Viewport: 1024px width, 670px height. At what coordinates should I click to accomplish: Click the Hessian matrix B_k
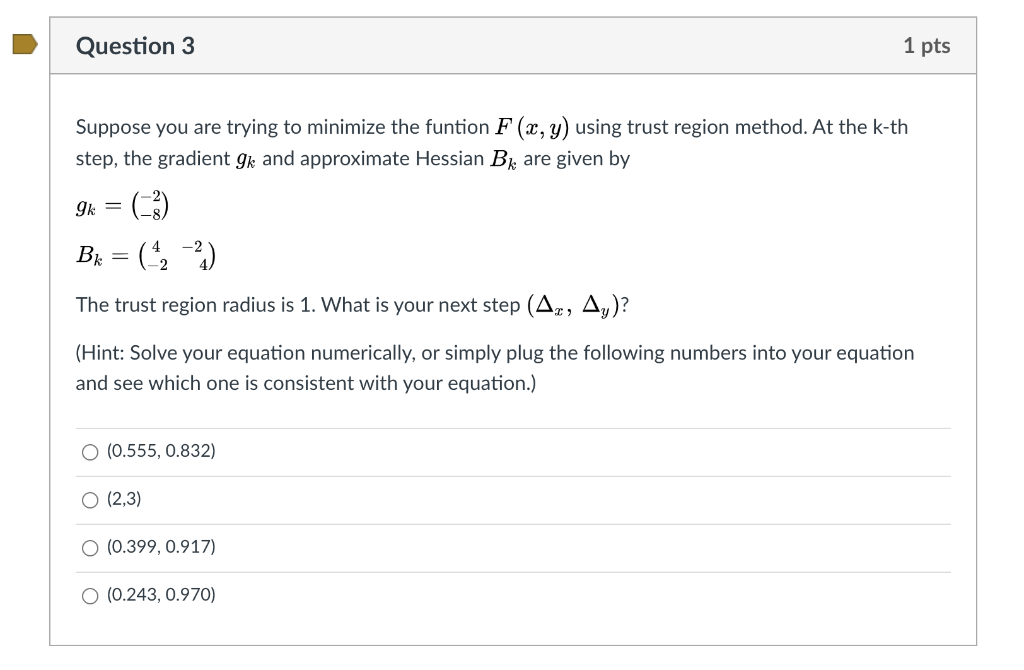coord(144,254)
